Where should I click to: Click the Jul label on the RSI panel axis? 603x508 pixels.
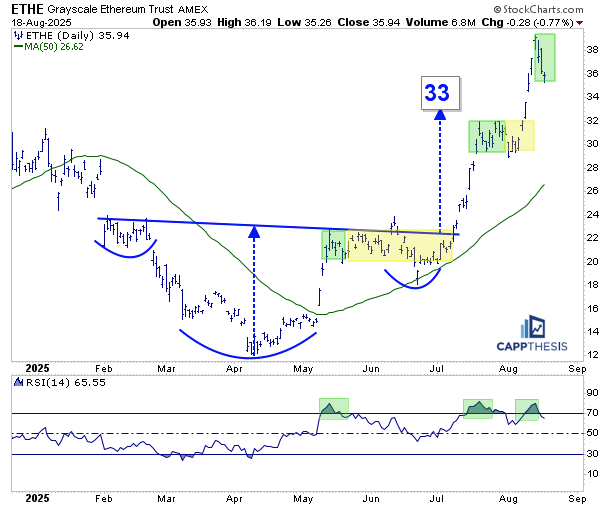click(x=437, y=496)
